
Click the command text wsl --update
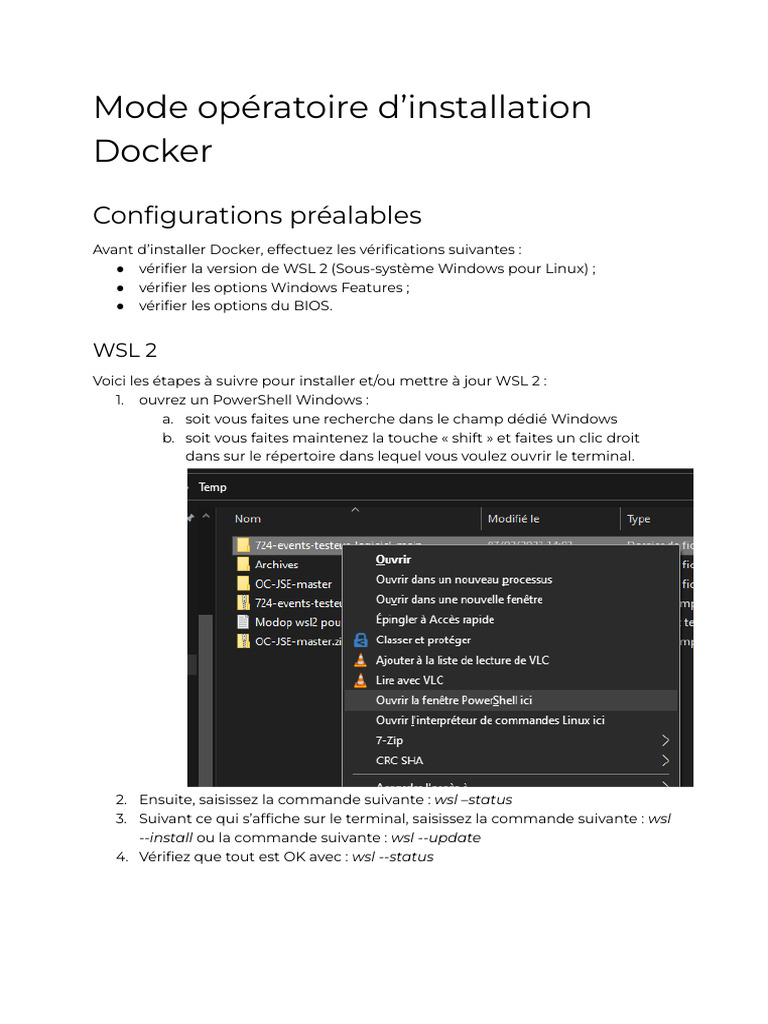(436, 838)
